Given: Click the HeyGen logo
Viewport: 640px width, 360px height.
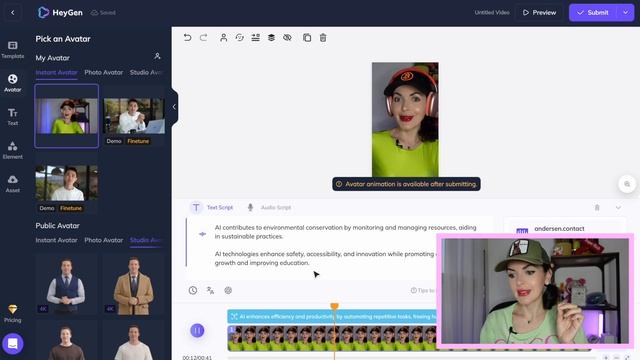Looking at the screenshot, I should coord(60,13).
